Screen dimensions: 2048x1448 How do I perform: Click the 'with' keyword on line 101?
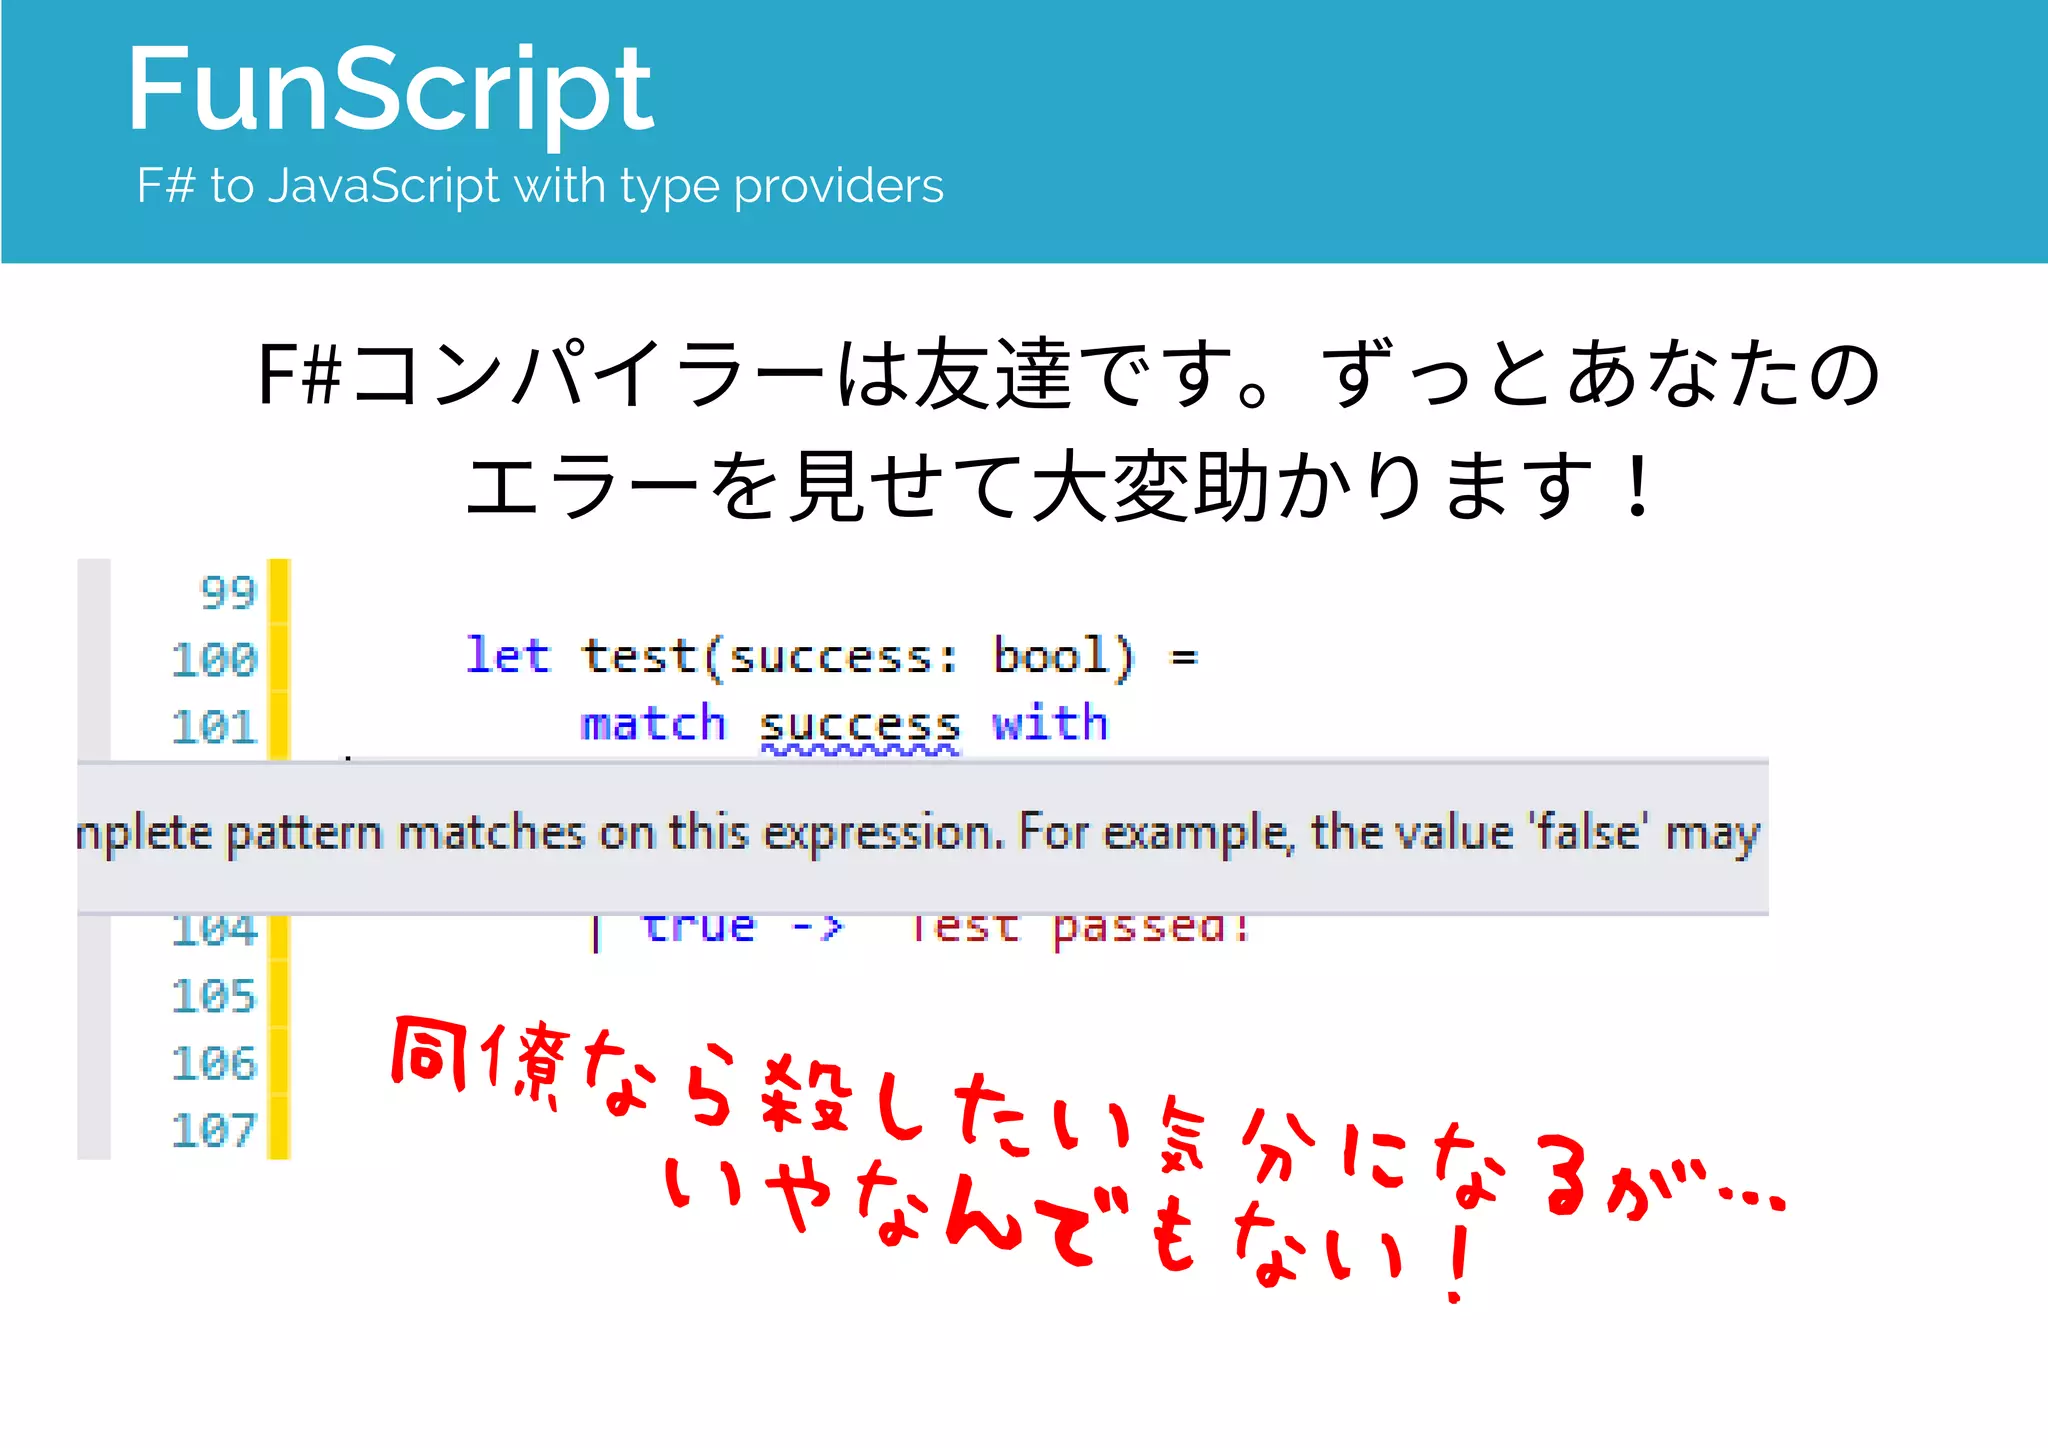[1050, 722]
